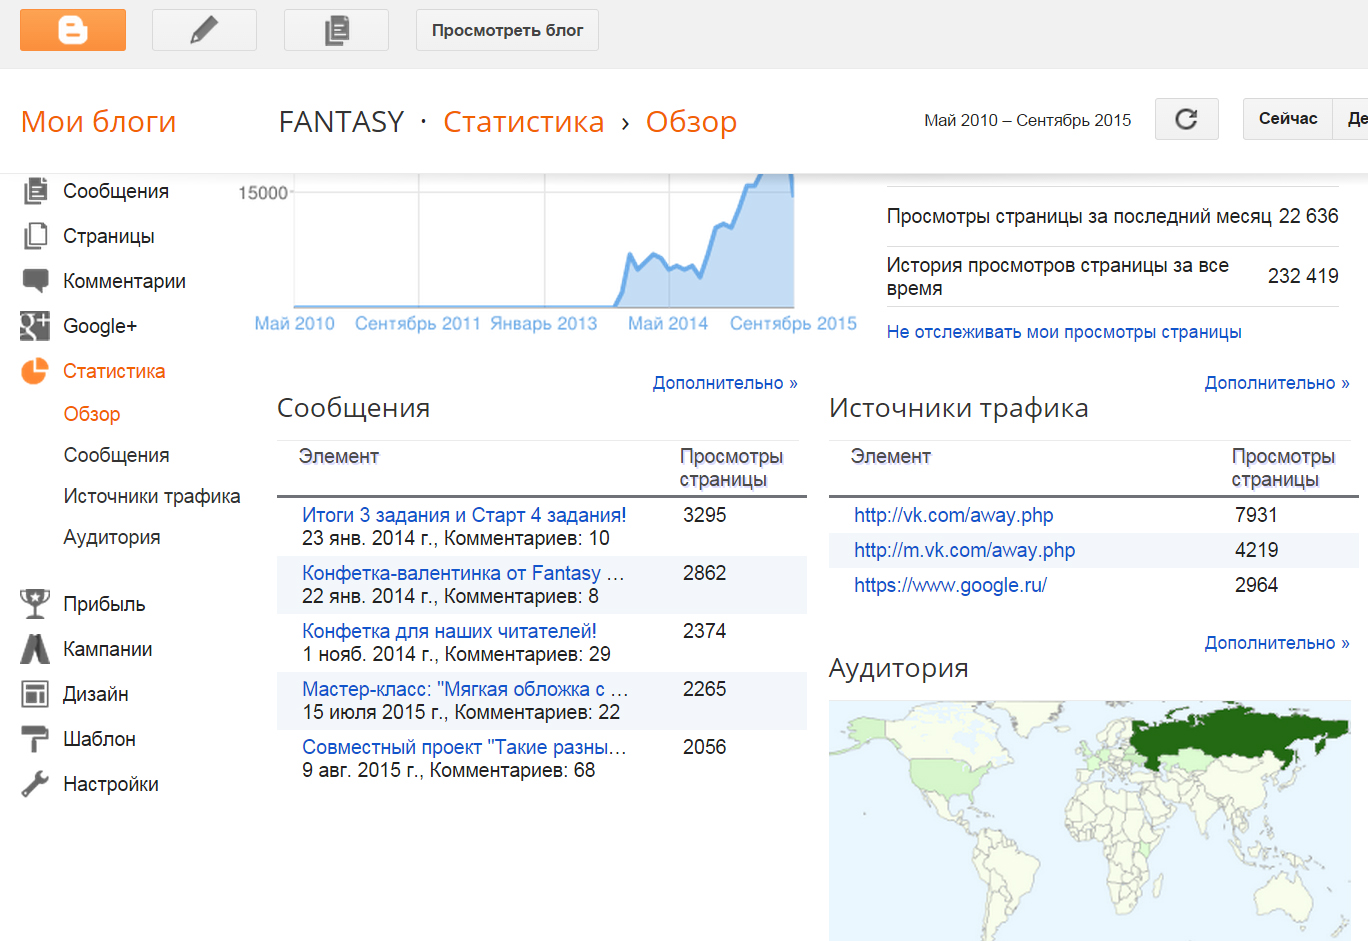Image resolution: width=1368 pixels, height=941 pixels.
Task: Open Прибыль in the sidebar
Action: pyautogui.click(x=104, y=604)
